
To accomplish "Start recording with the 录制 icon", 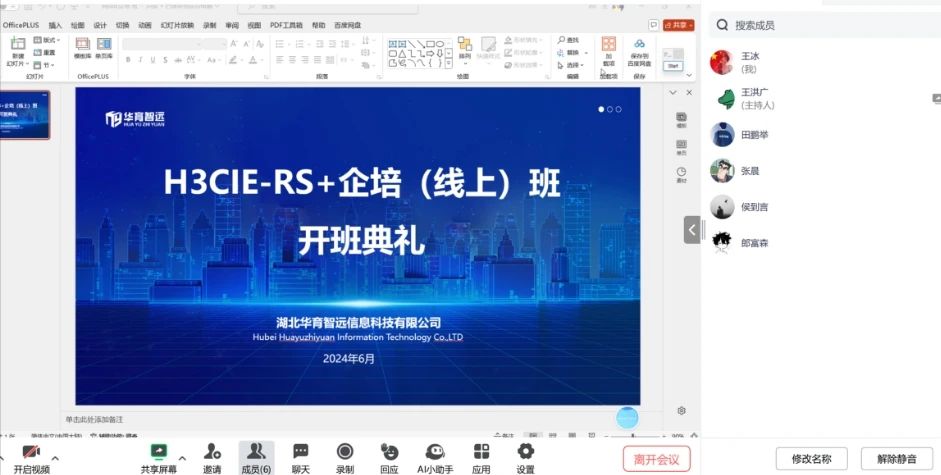I will click(344, 452).
